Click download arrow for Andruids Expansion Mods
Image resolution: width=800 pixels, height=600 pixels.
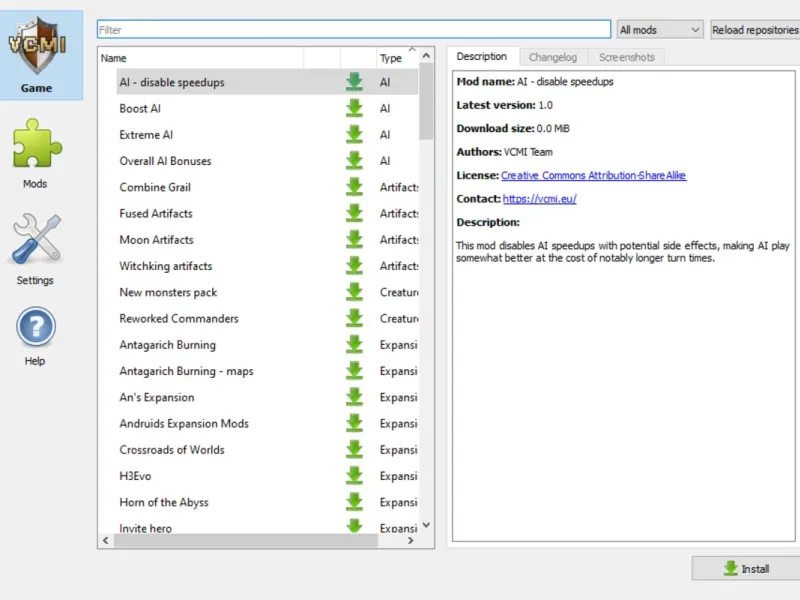354,423
